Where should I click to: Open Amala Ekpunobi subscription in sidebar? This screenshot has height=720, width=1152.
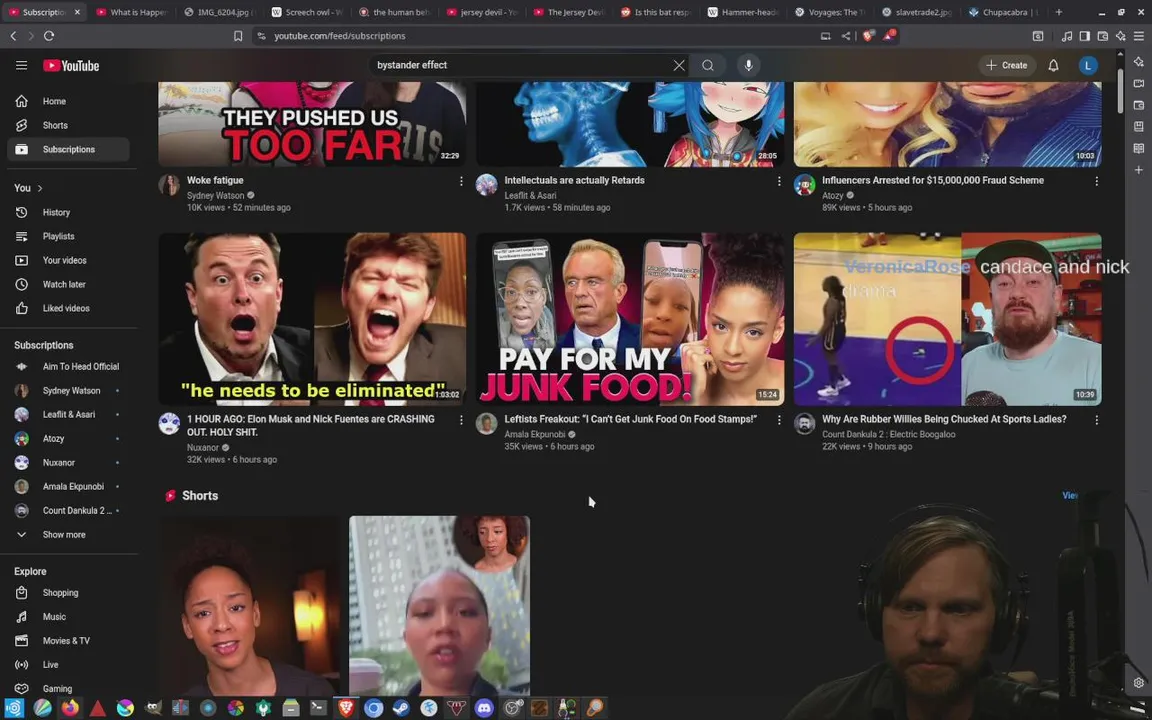coord(68,486)
